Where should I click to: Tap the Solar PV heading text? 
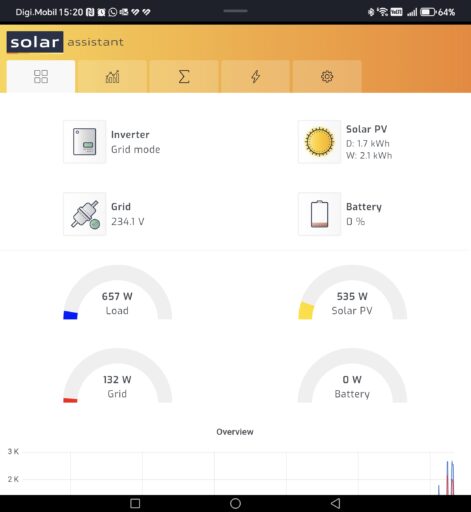[366, 129]
